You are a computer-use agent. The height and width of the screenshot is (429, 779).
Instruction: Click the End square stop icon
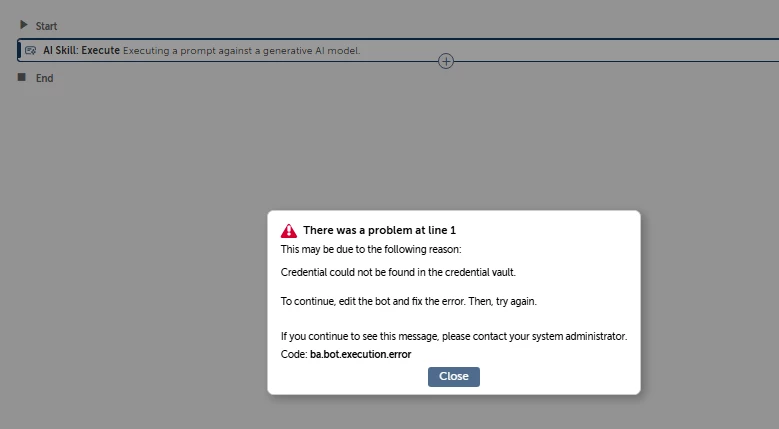click(x=21, y=77)
